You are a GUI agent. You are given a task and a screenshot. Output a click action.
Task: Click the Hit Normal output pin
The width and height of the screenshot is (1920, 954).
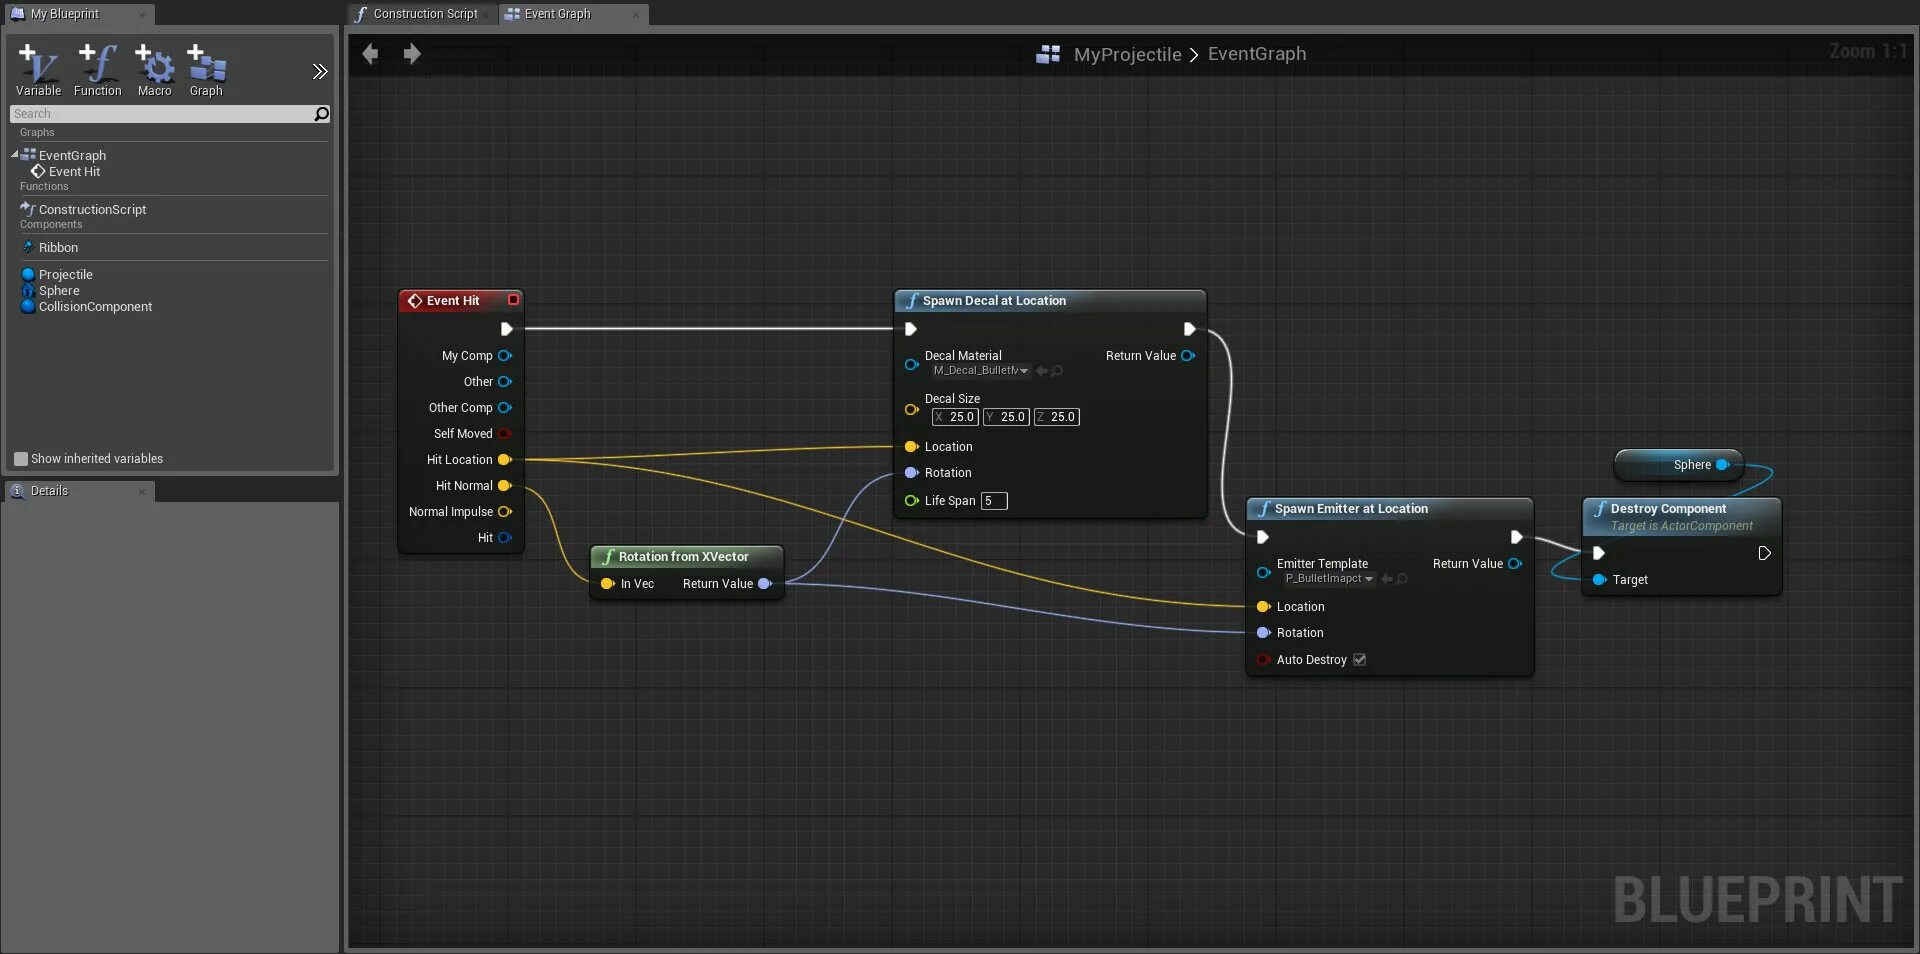click(505, 486)
